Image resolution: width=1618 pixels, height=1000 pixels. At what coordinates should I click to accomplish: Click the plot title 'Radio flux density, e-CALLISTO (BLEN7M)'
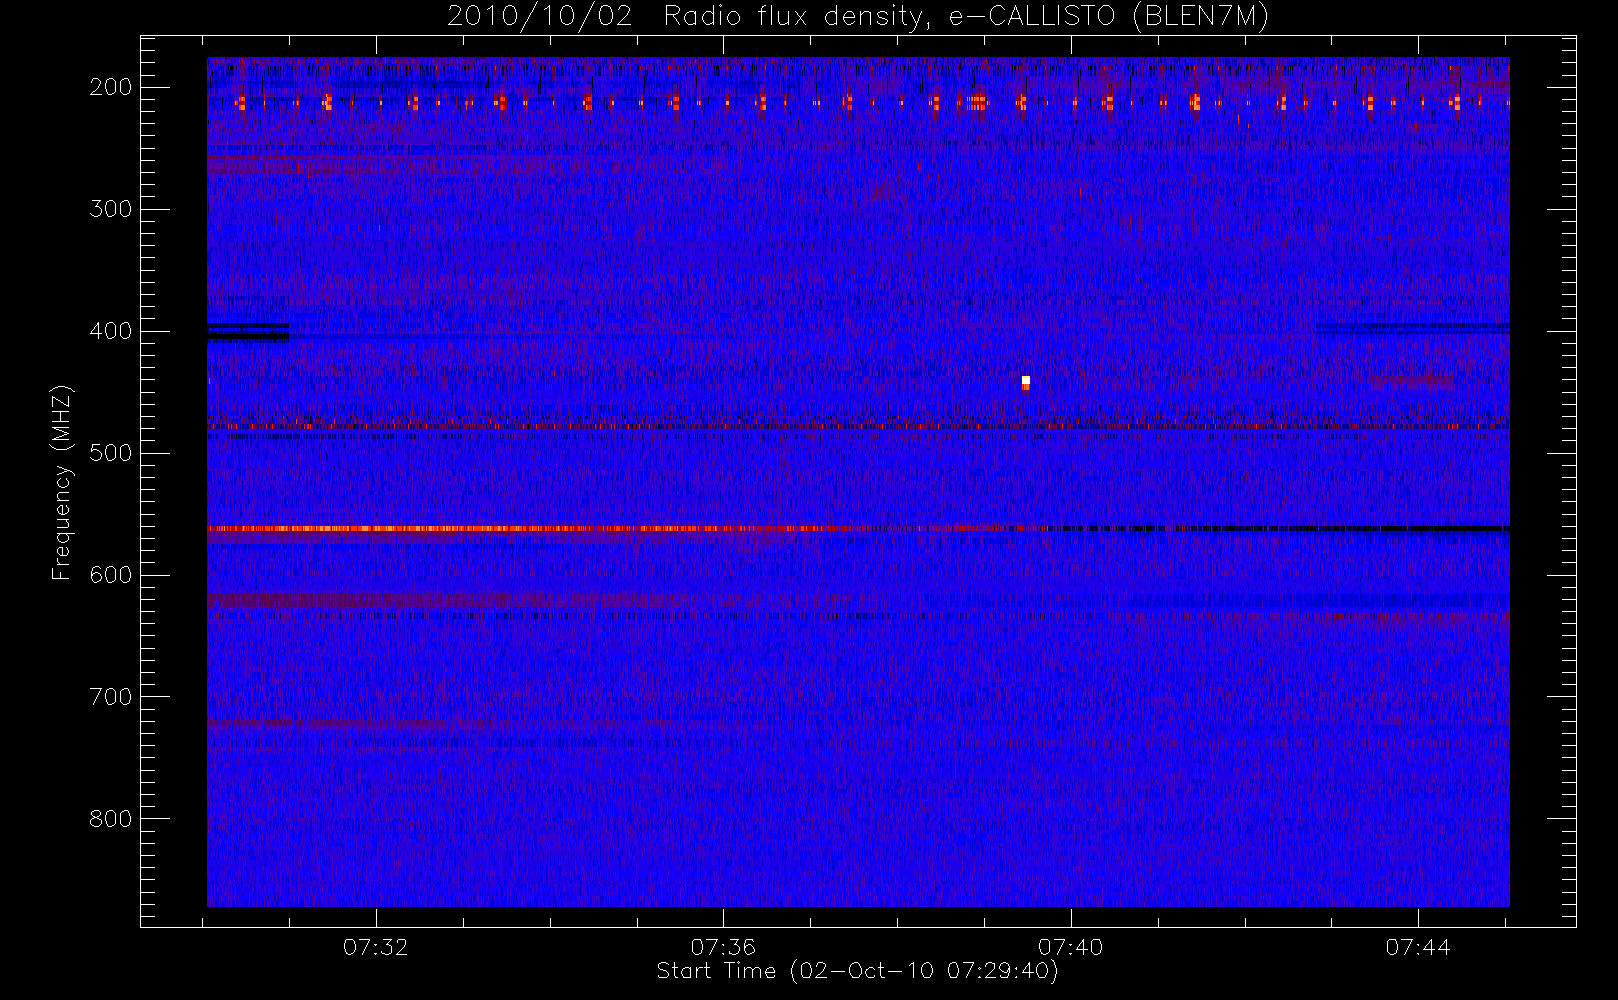click(966, 17)
